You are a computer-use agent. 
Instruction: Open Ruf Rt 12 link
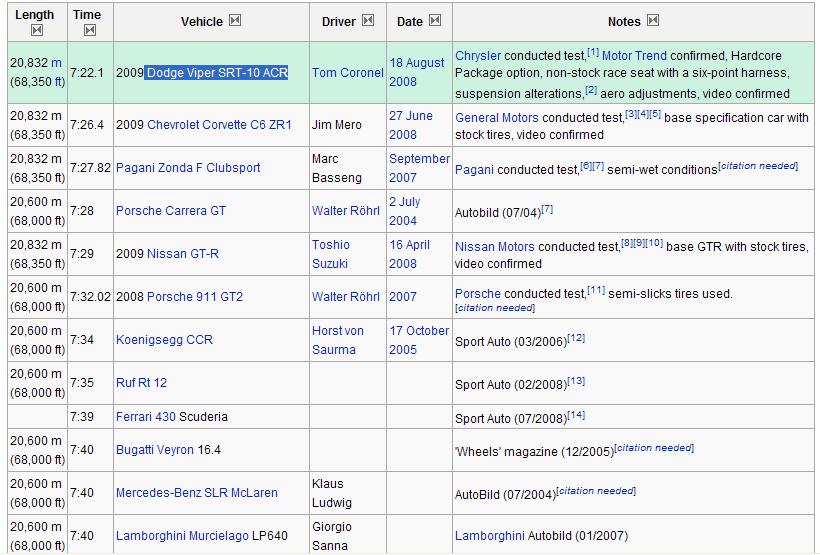click(141, 382)
